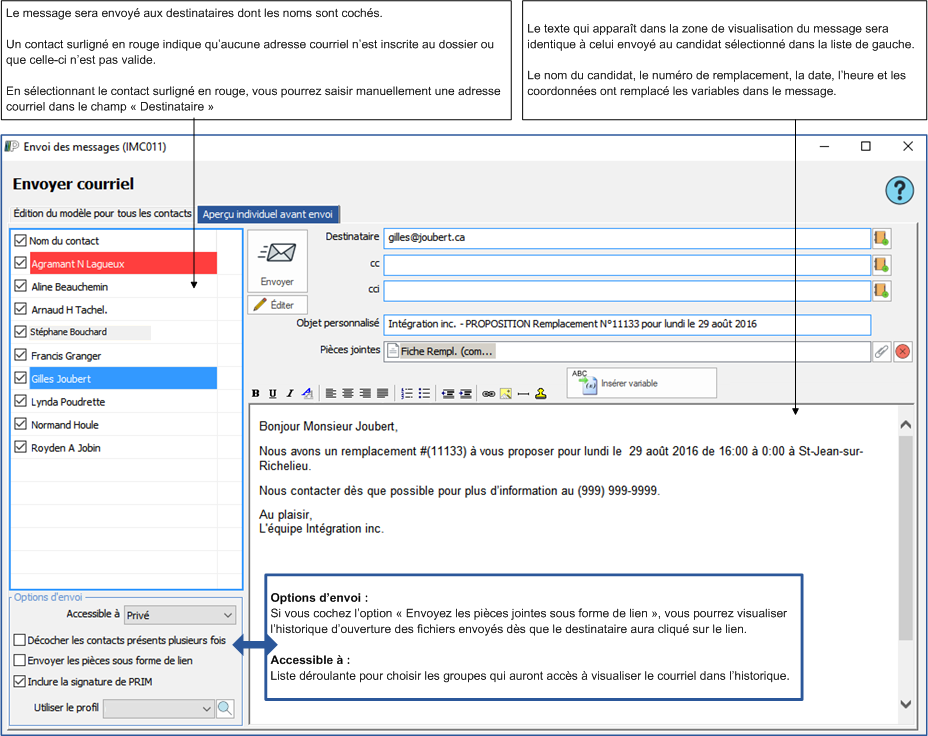This screenshot has width=928, height=736.
Task: Justify the message text
Action: (383, 393)
